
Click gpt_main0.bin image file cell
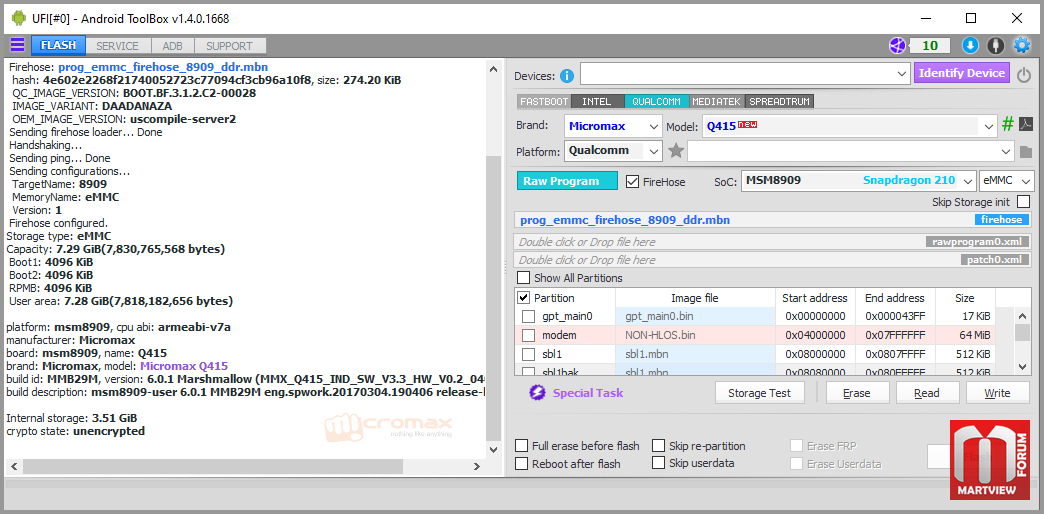point(696,316)
